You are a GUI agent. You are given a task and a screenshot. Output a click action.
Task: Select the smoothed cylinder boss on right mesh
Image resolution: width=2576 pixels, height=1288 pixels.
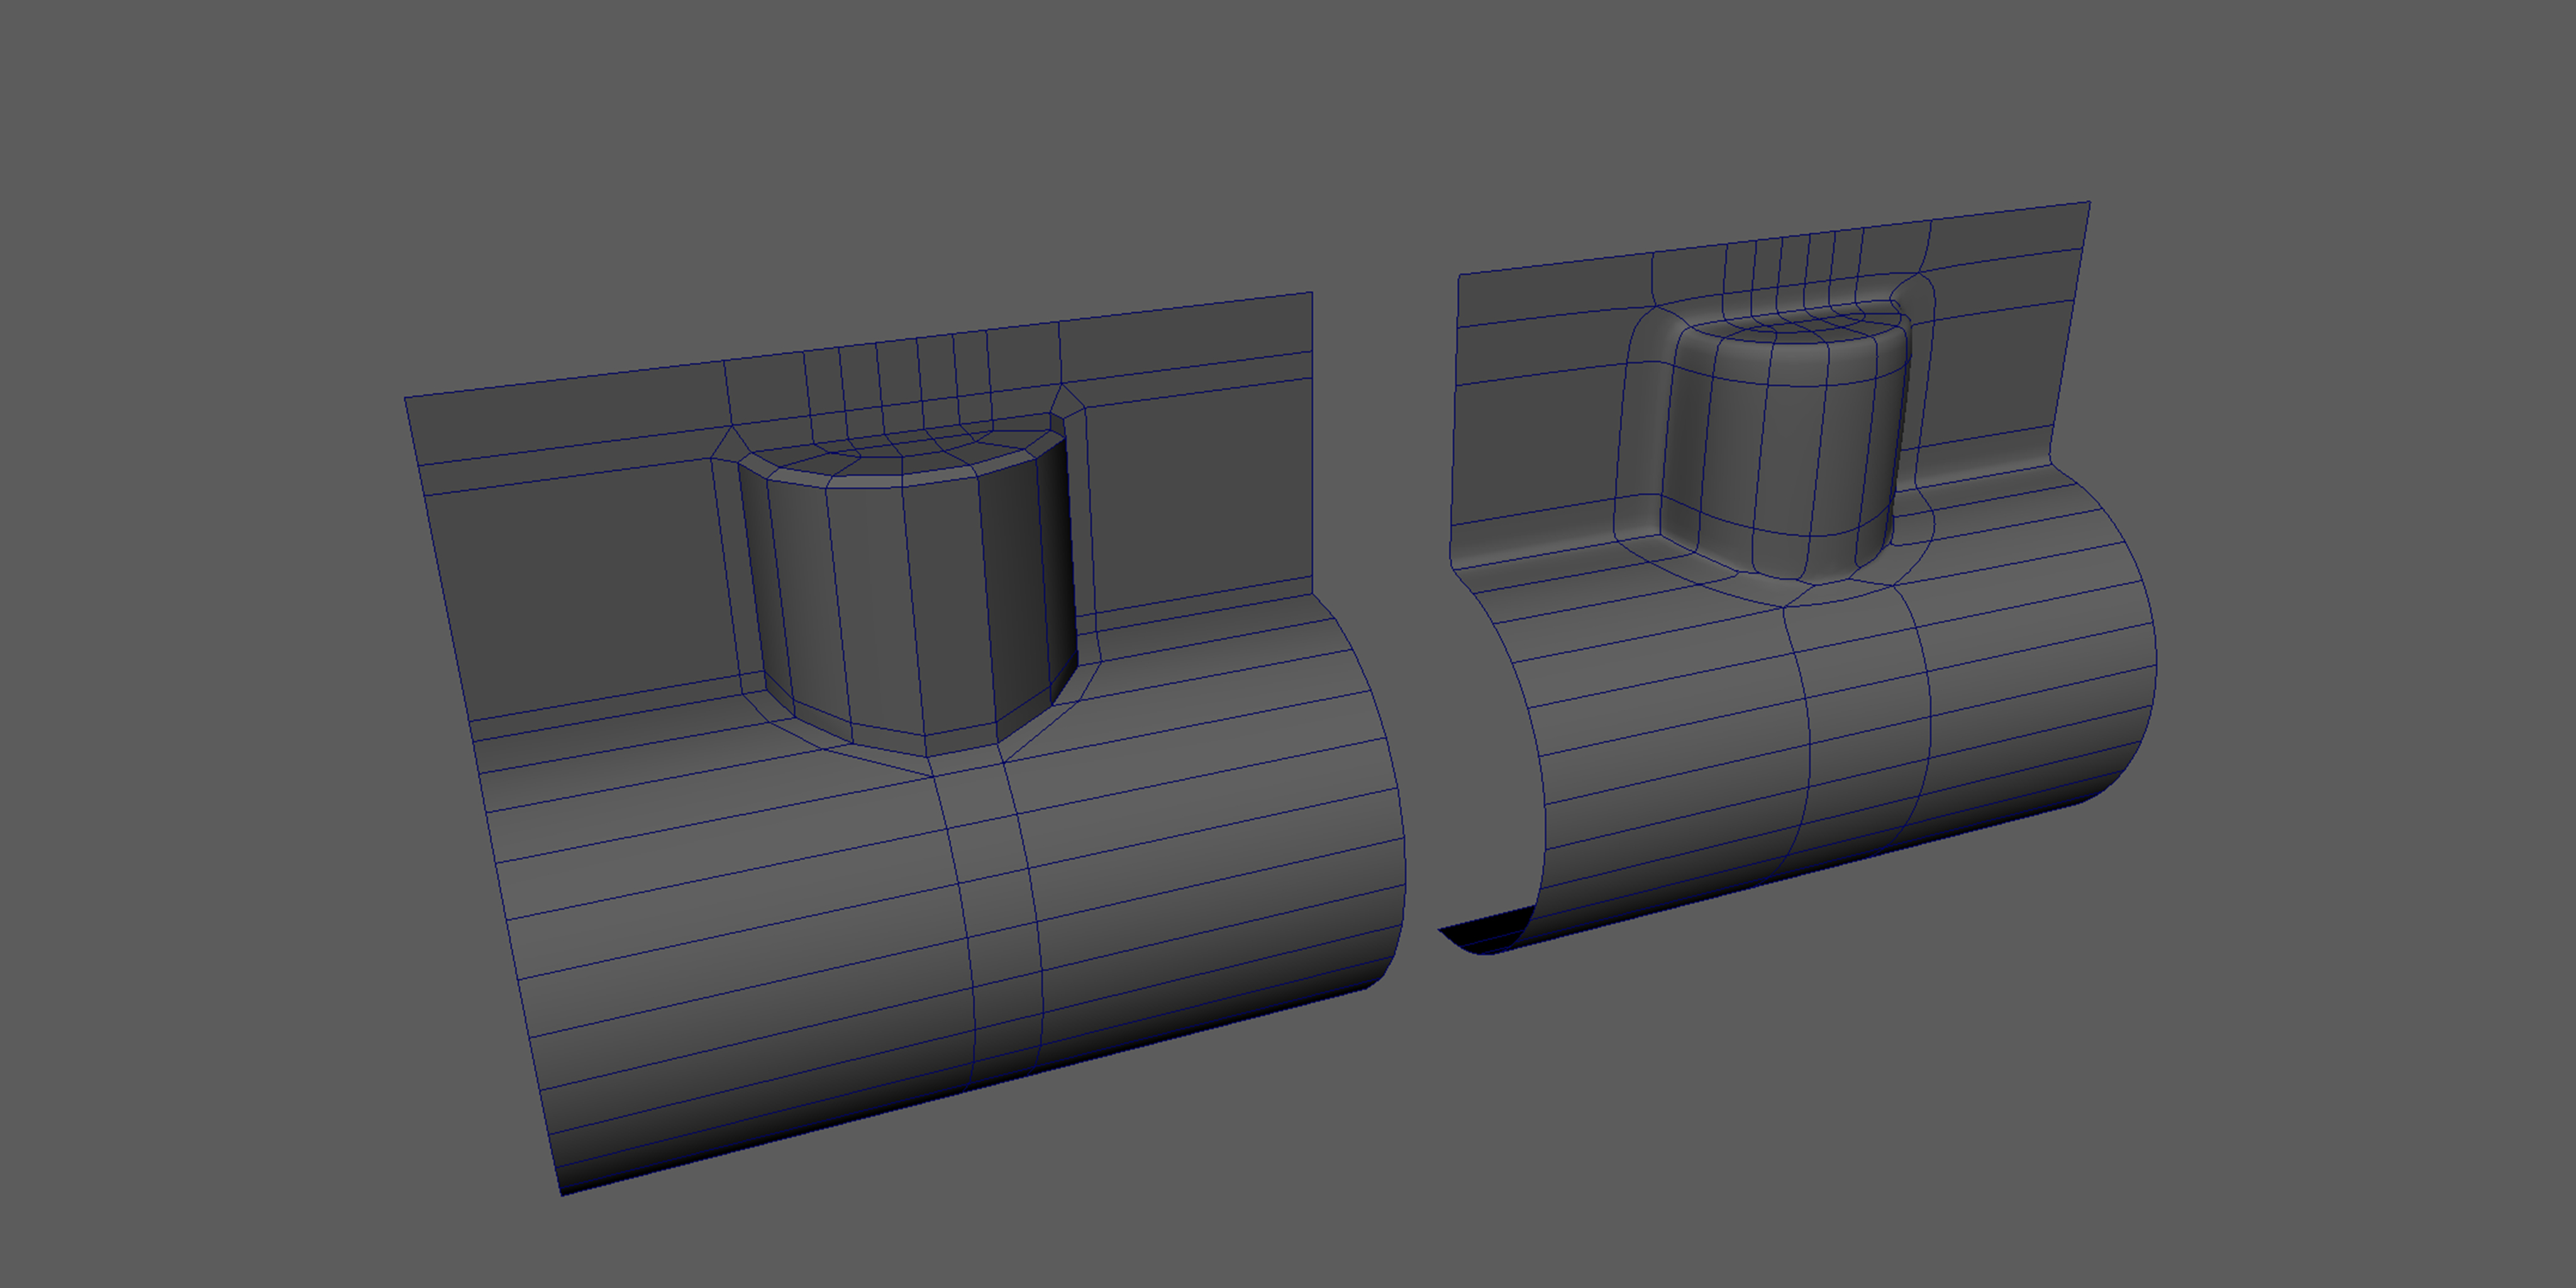point(1786,447)
